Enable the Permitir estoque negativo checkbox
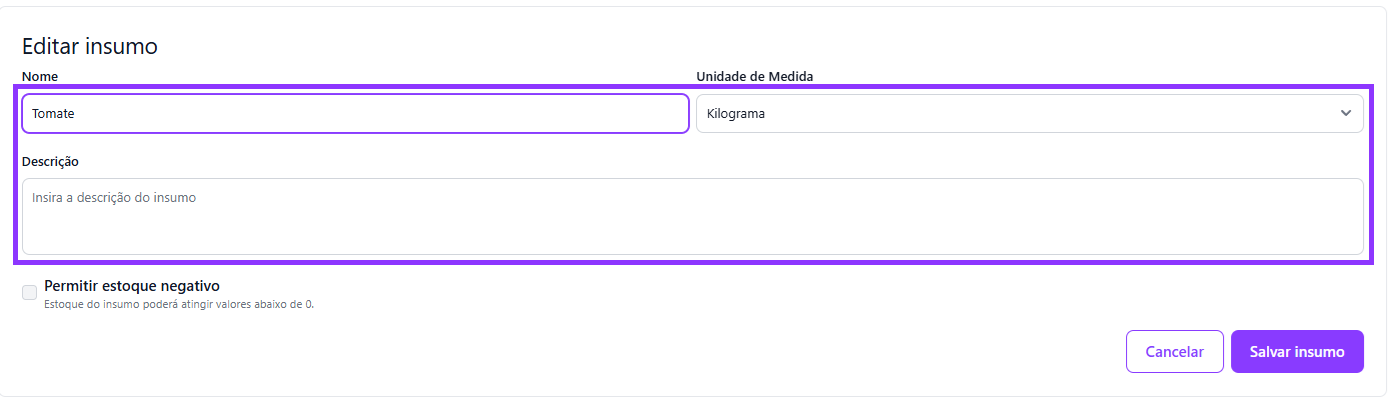 coord(30,292)
